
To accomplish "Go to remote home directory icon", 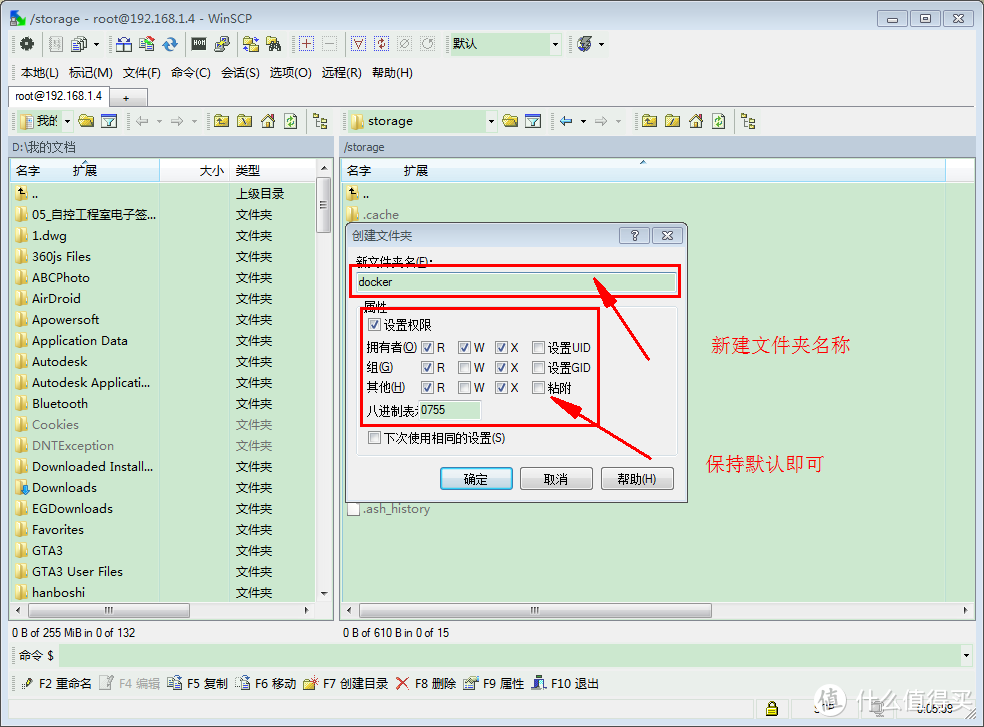I will [696, 121].
